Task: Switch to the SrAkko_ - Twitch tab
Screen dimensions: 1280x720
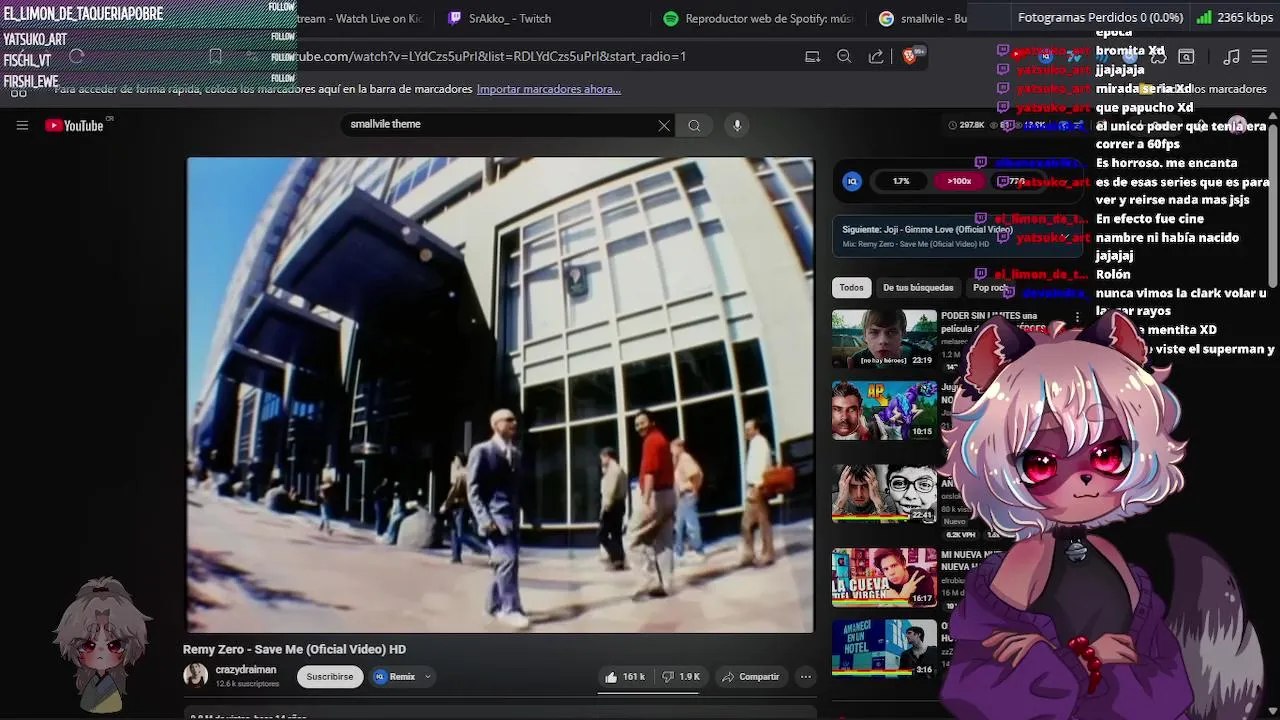Action: coord(509,18)
